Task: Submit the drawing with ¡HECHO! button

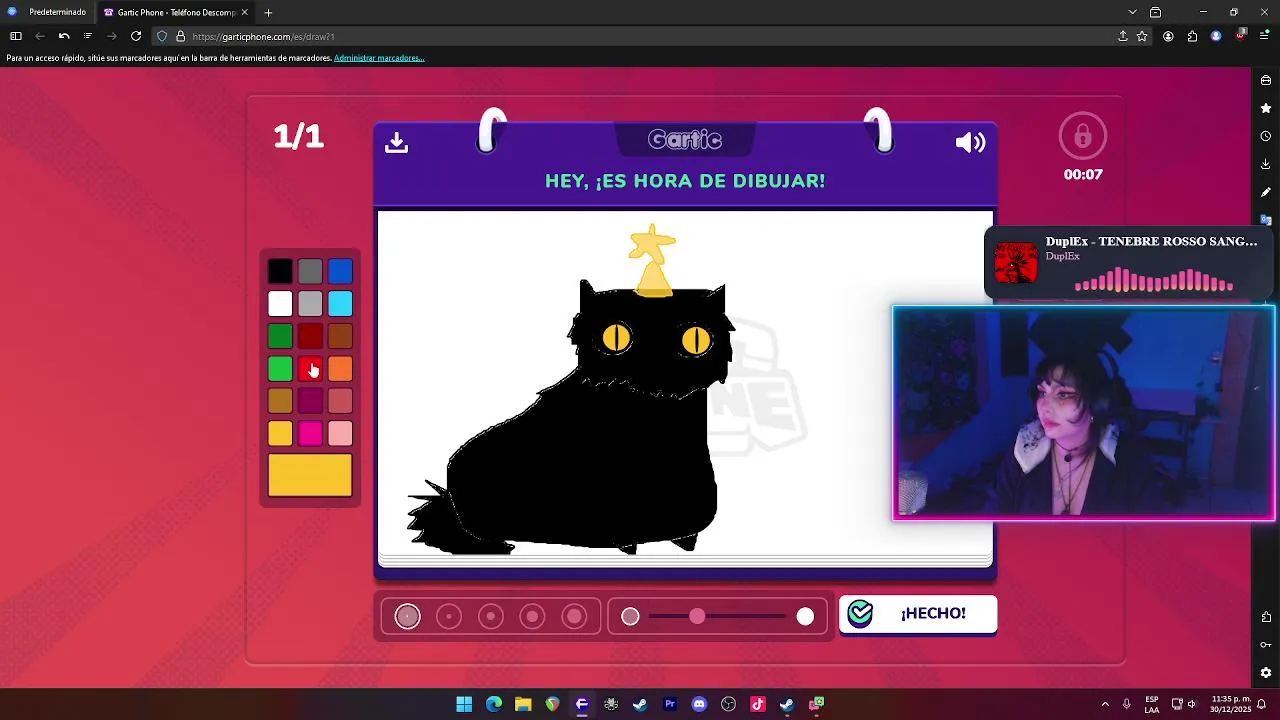Action: pyautogui.click(x=918, y=614)
